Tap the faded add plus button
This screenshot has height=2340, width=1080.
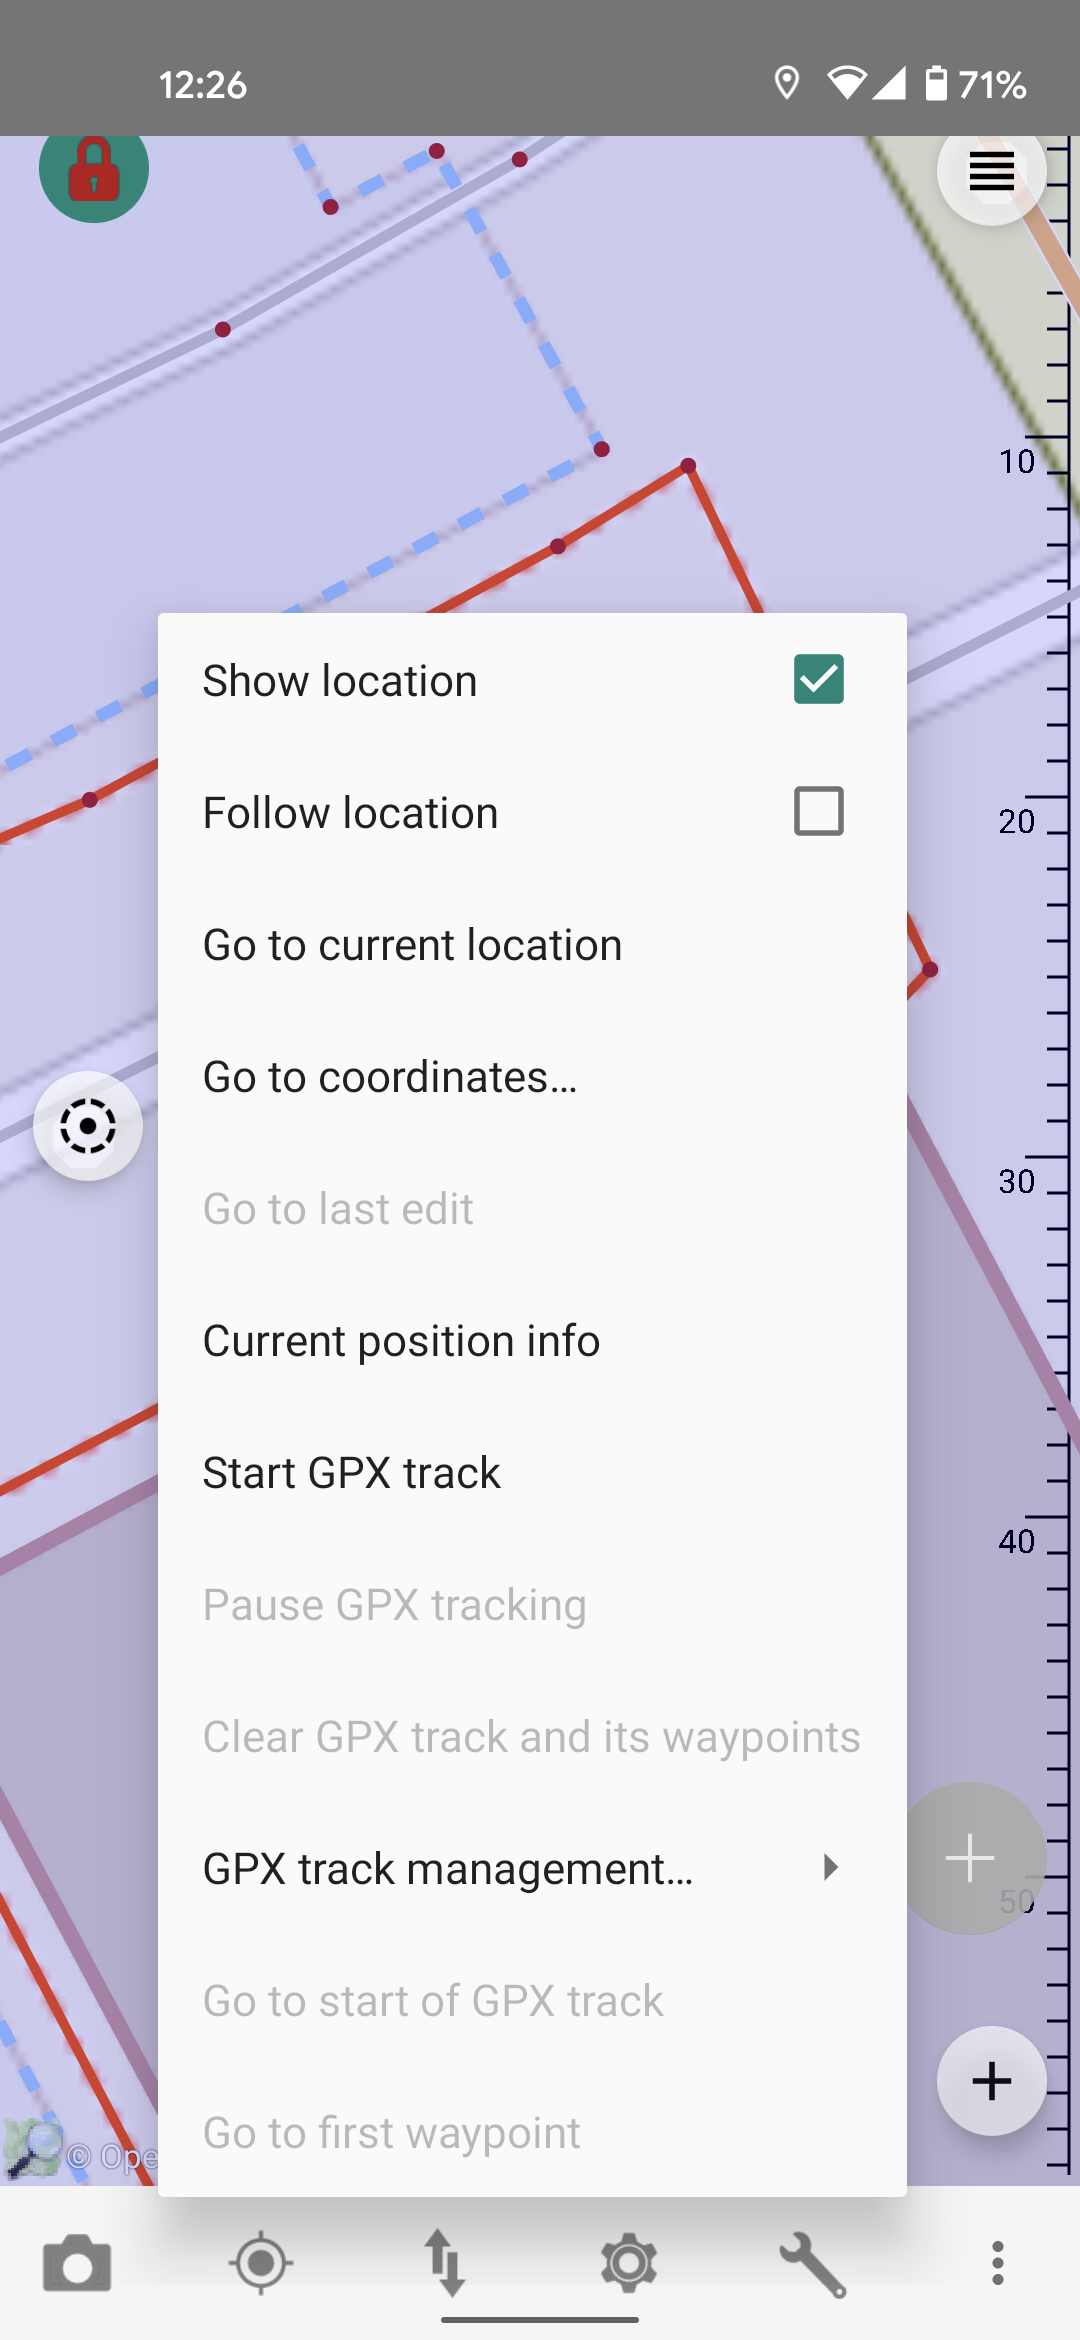pos(970,1859)
